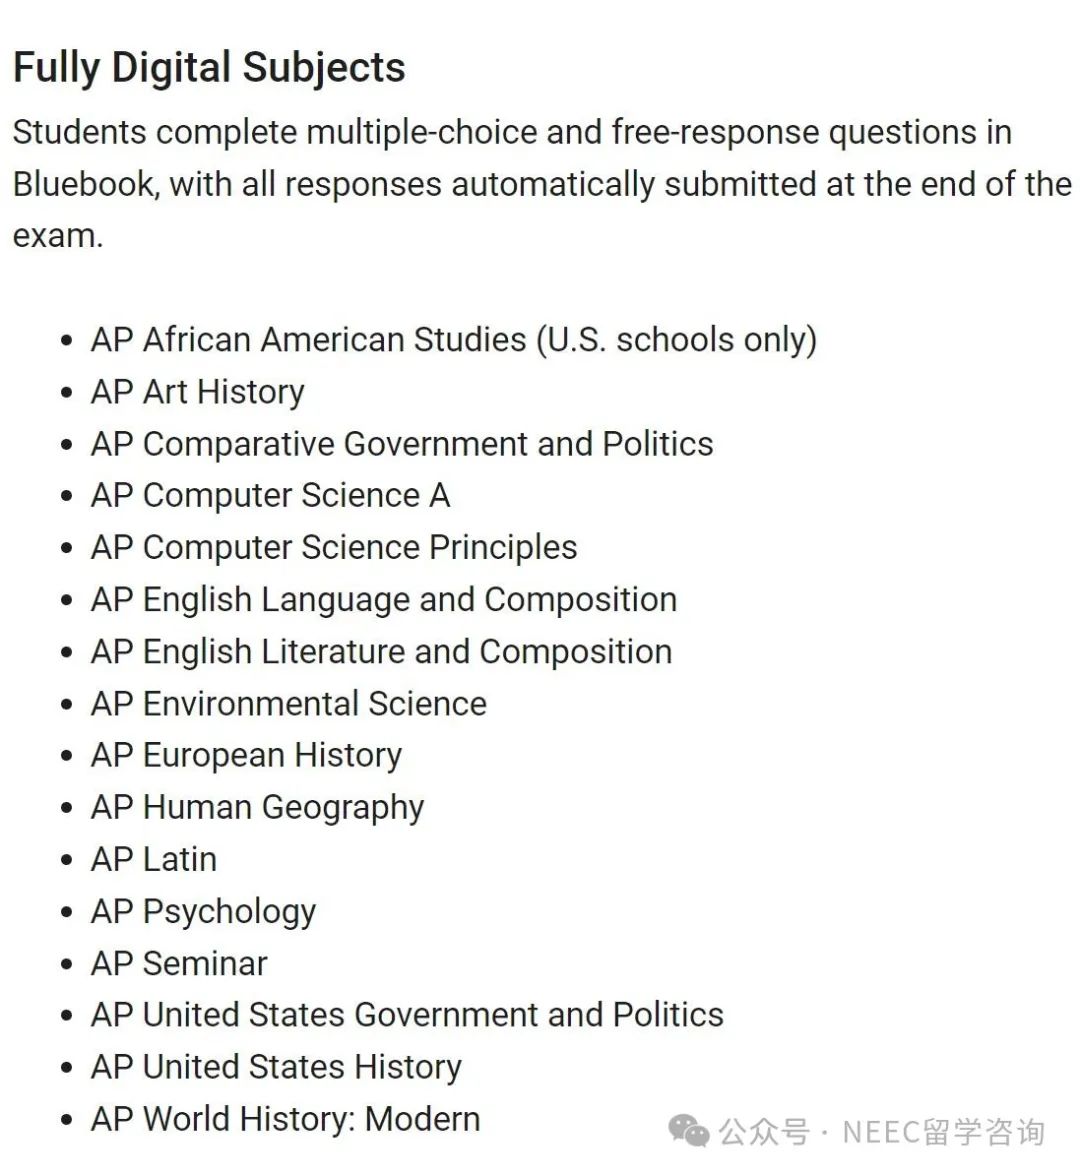Click AP Comparative Government and Politics
Screen dimensions: 1080x1175
point(402,444)
